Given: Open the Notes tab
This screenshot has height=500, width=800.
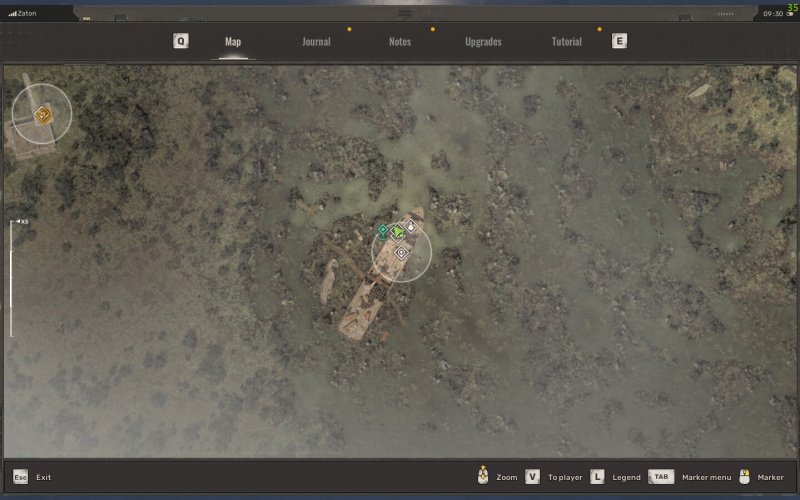Looking at the screenshot, I should pyautogui.click(x=400, y=42).
